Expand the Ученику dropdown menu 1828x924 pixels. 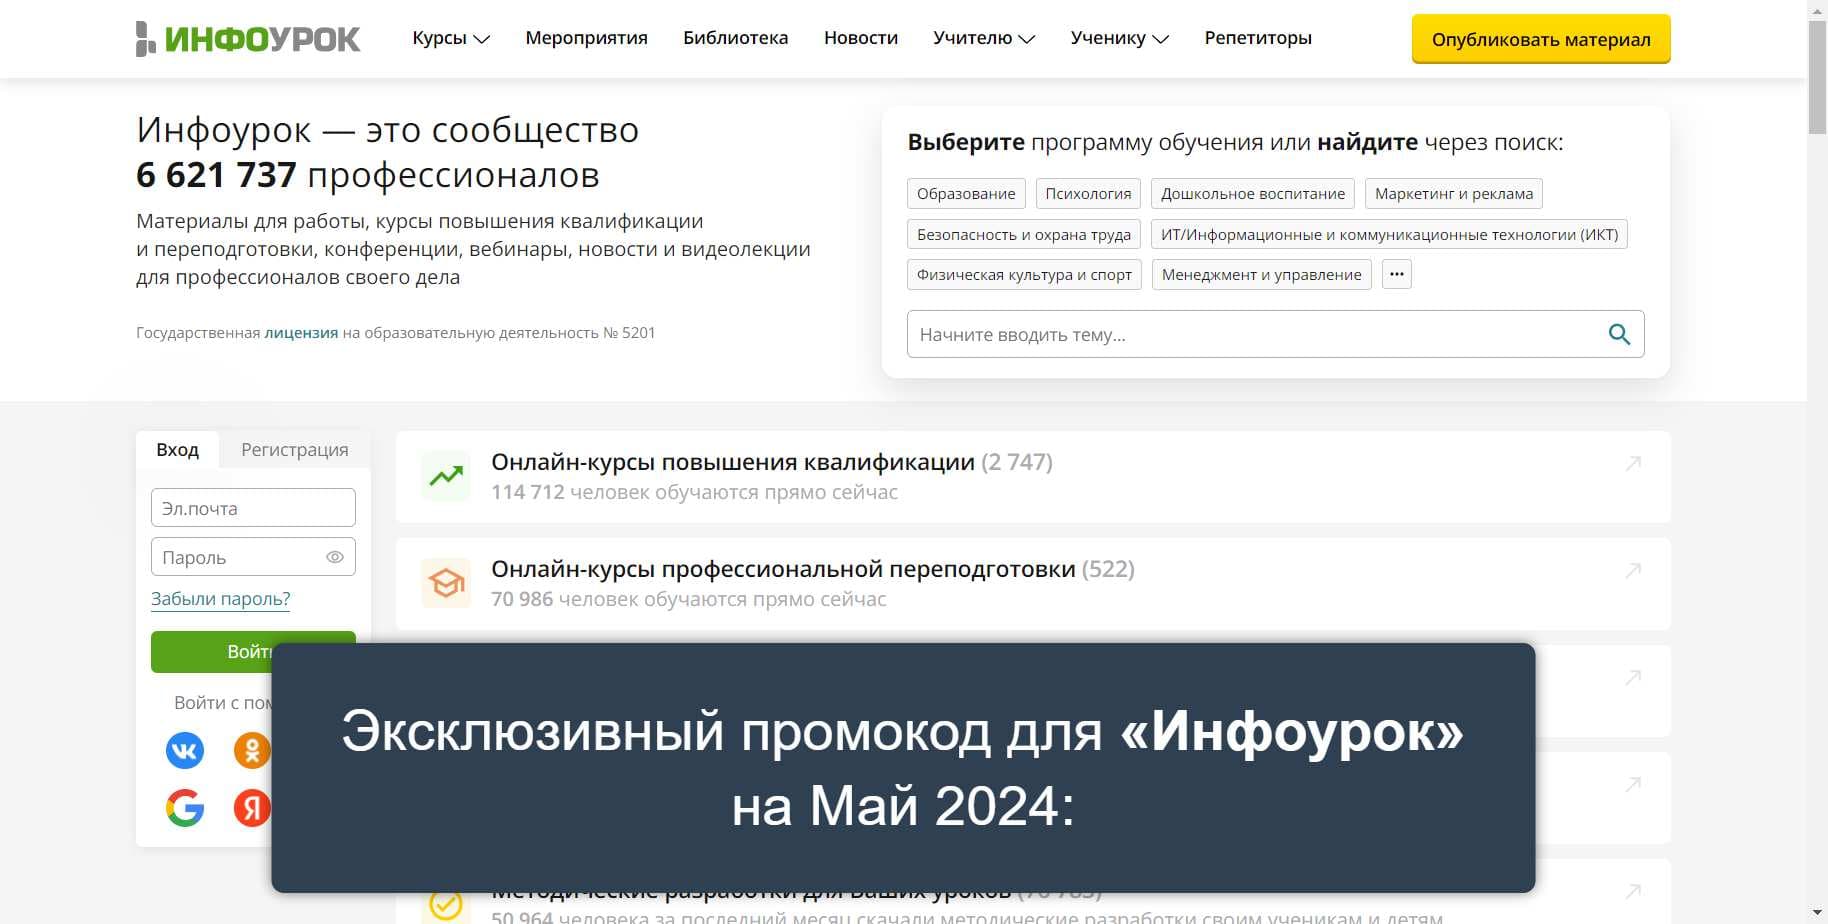[1119, 38]
